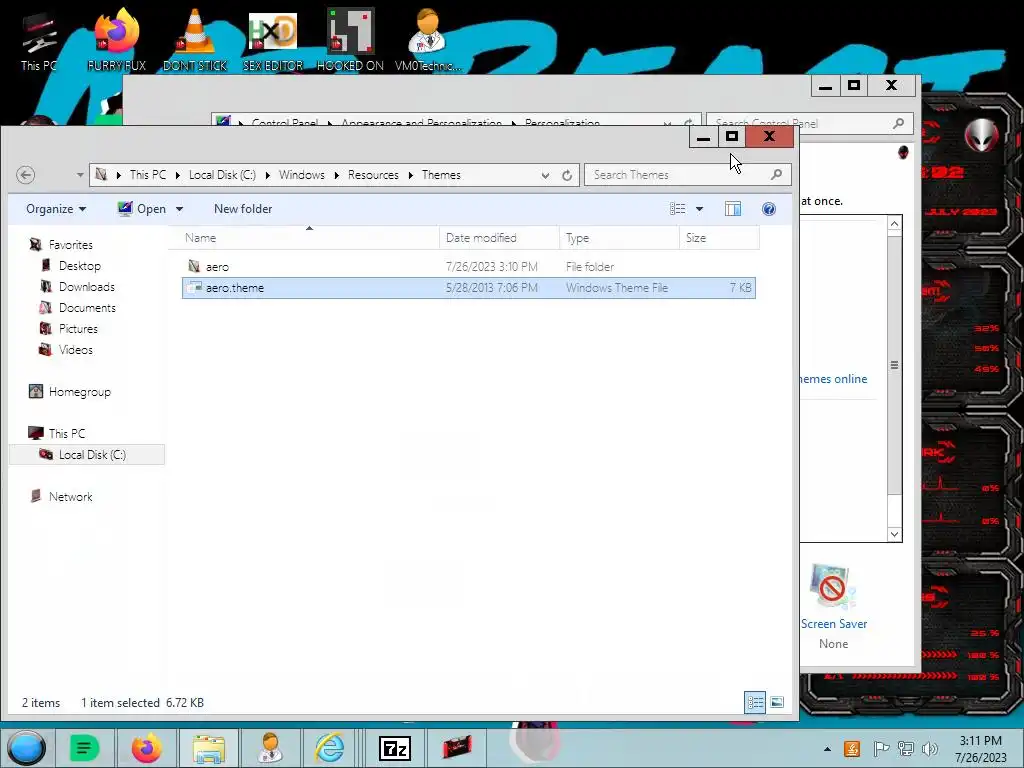Toggle the preview pane icon
The height and width of the screenshot is (768, 1024).
733,208
